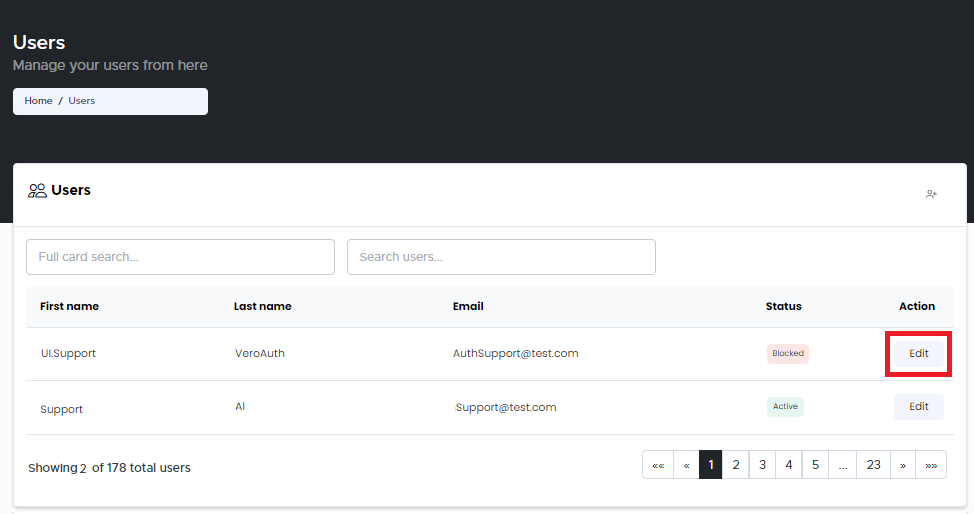974x514 pixels.
Task: Open the Home breadcrumb link
Action: (39, 101)
